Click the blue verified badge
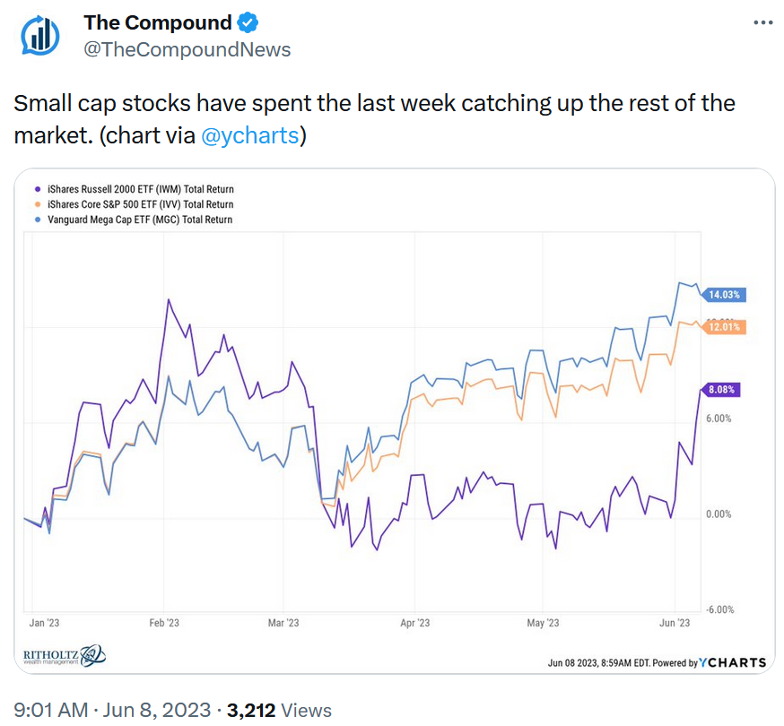784x726 pixels. [249, 22]
